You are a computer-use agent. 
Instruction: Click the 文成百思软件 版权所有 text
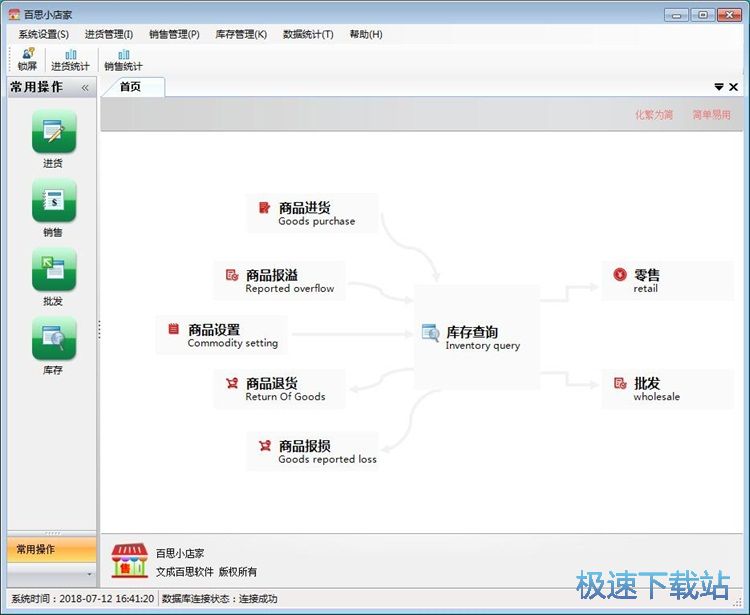pyautogui.click(x=206, y=571)
